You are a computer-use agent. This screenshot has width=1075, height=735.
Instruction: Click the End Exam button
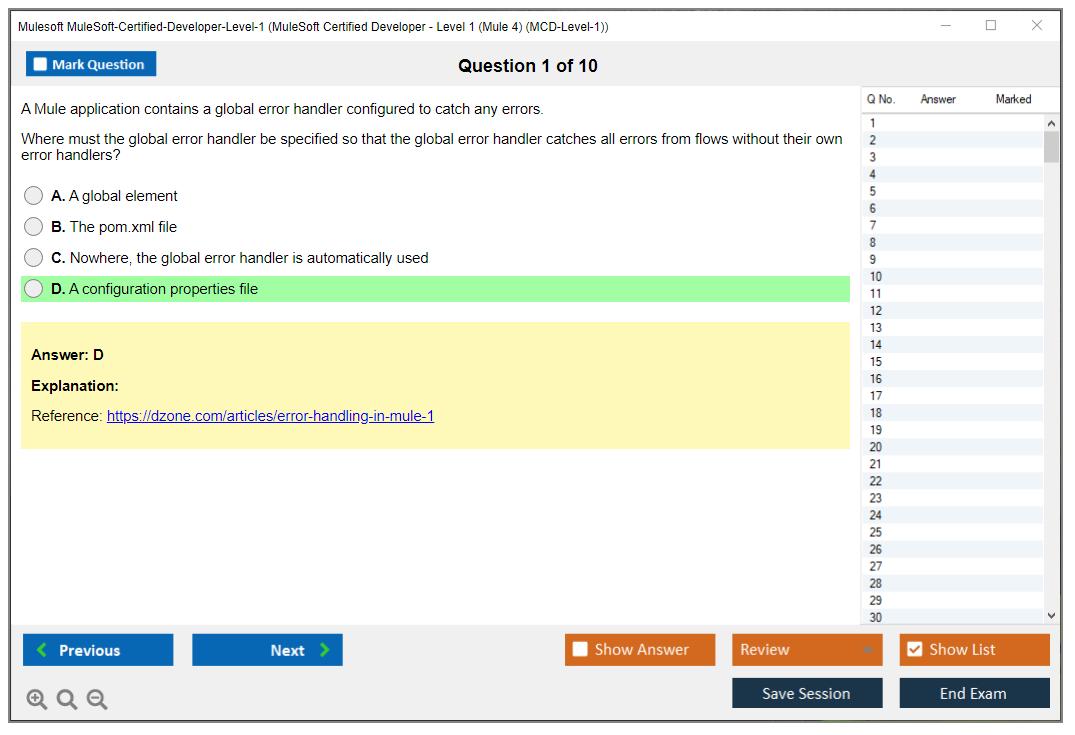pos(974,693)
